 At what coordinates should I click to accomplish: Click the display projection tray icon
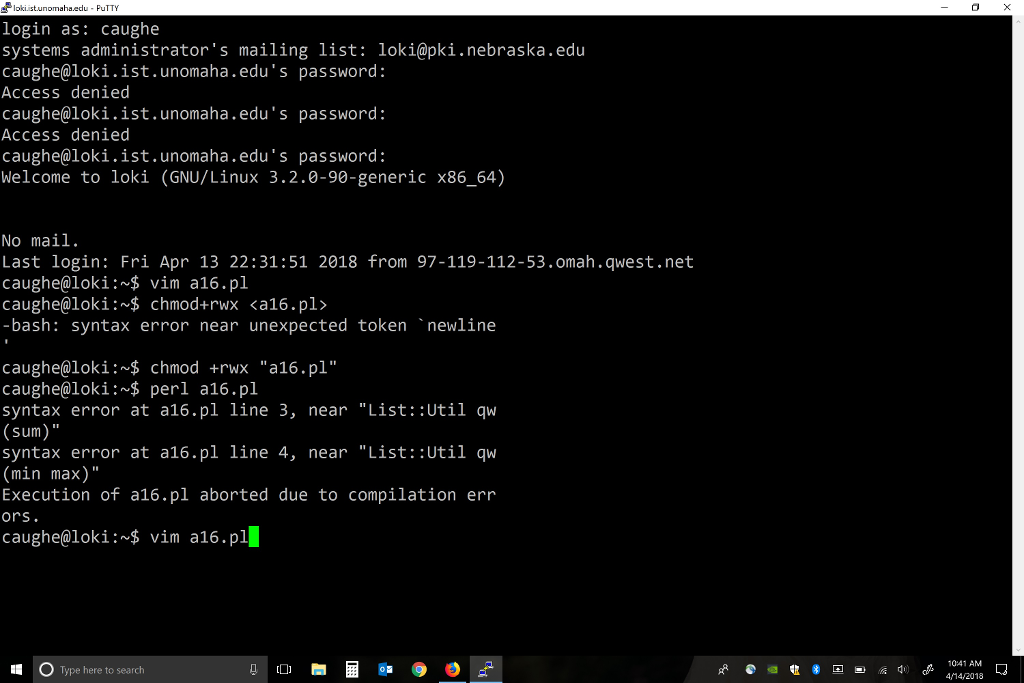838,669
